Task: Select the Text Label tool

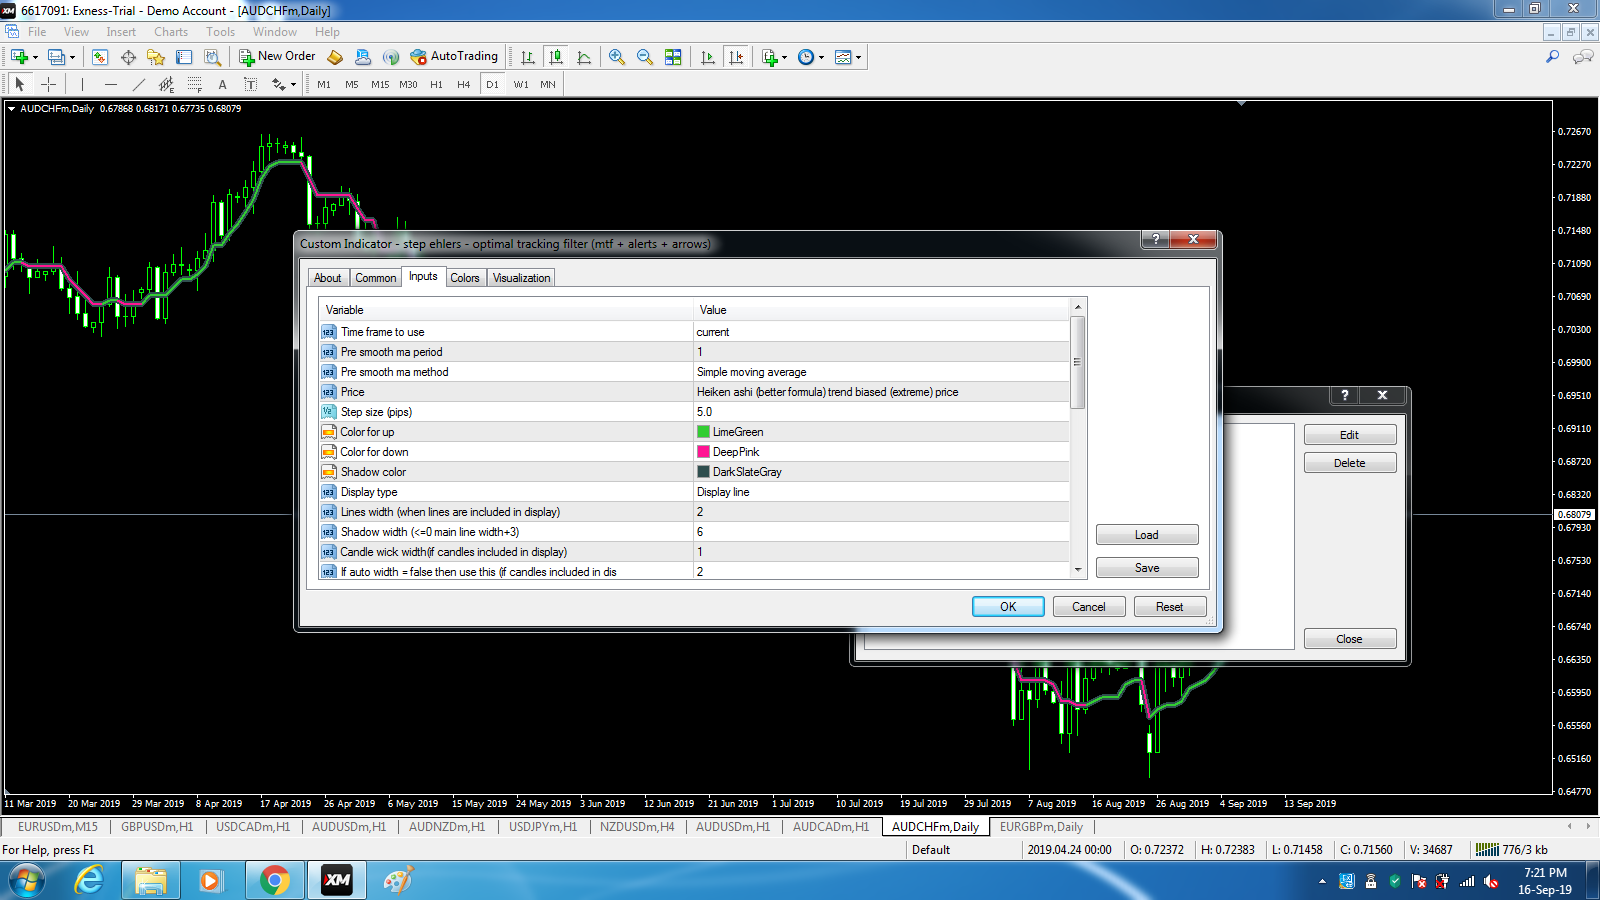Action: tap(250, 84)
